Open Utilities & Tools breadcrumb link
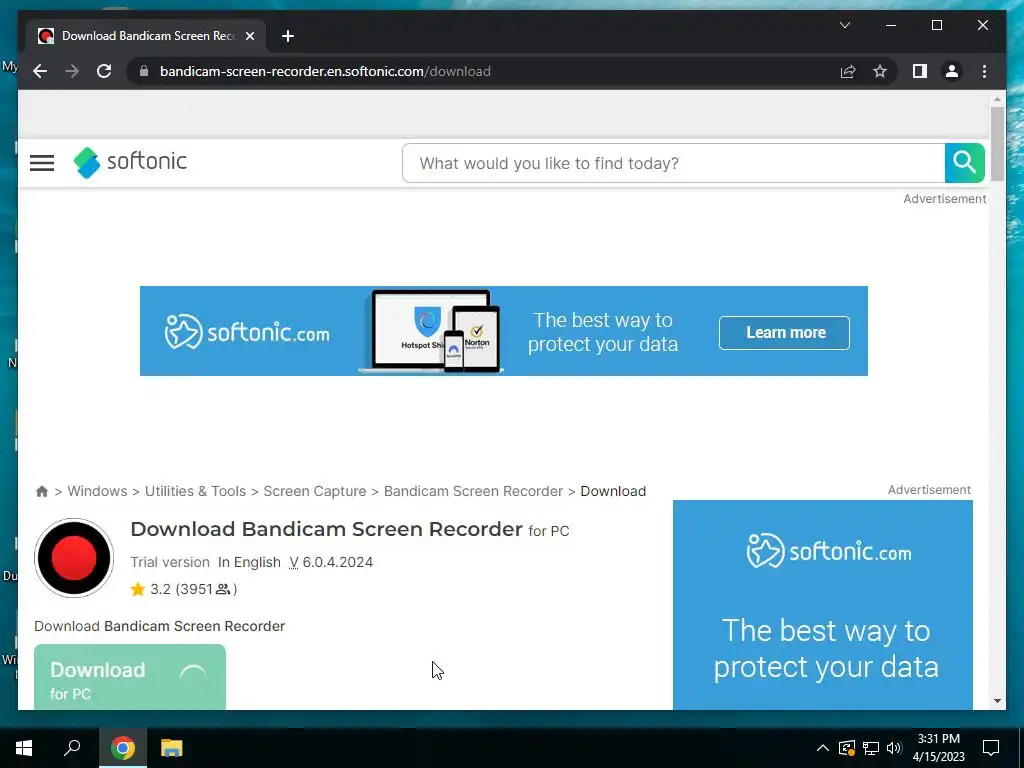Image resolution: width=1024 pixels, height=768 pixels. click(195, 491)
